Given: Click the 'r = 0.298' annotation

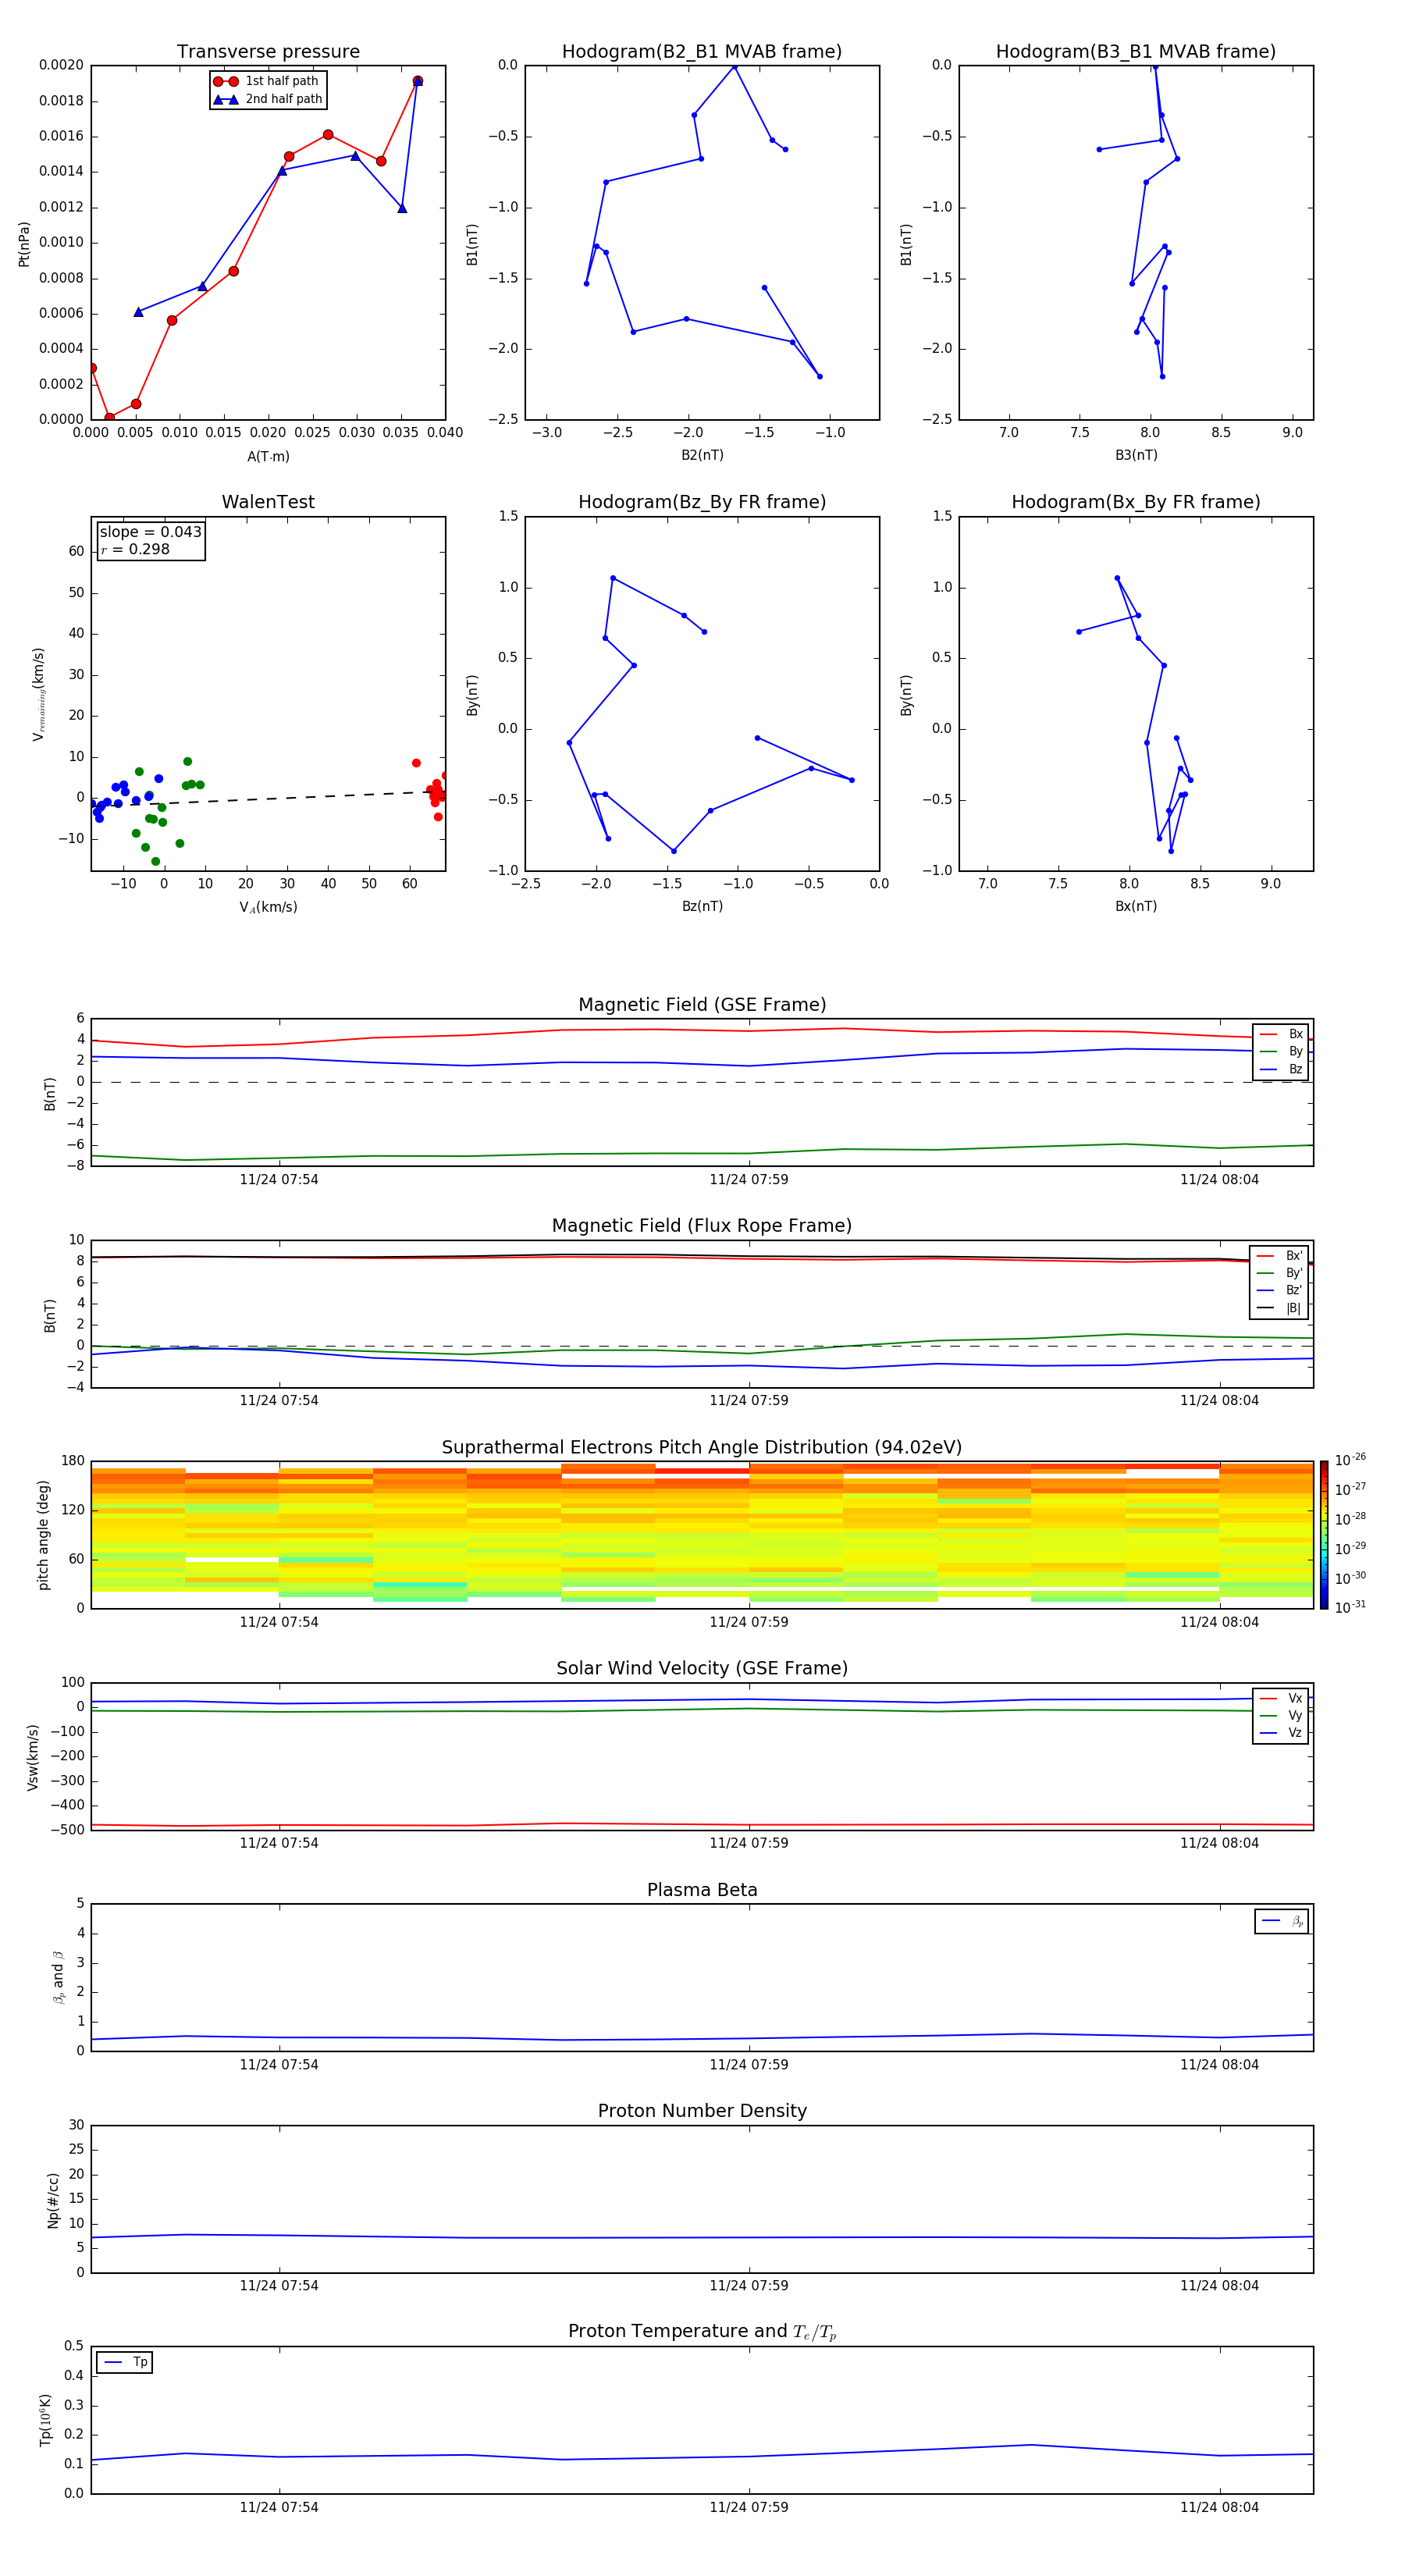Looking at the screenshot, I should click(x=135, y=549).
